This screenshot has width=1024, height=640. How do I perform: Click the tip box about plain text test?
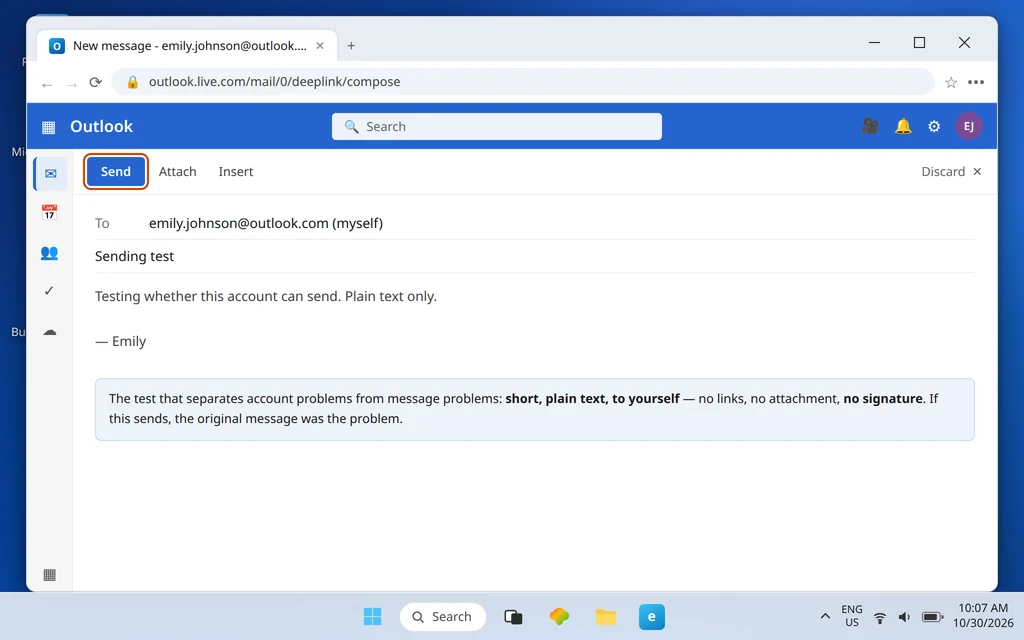[535, 409]
